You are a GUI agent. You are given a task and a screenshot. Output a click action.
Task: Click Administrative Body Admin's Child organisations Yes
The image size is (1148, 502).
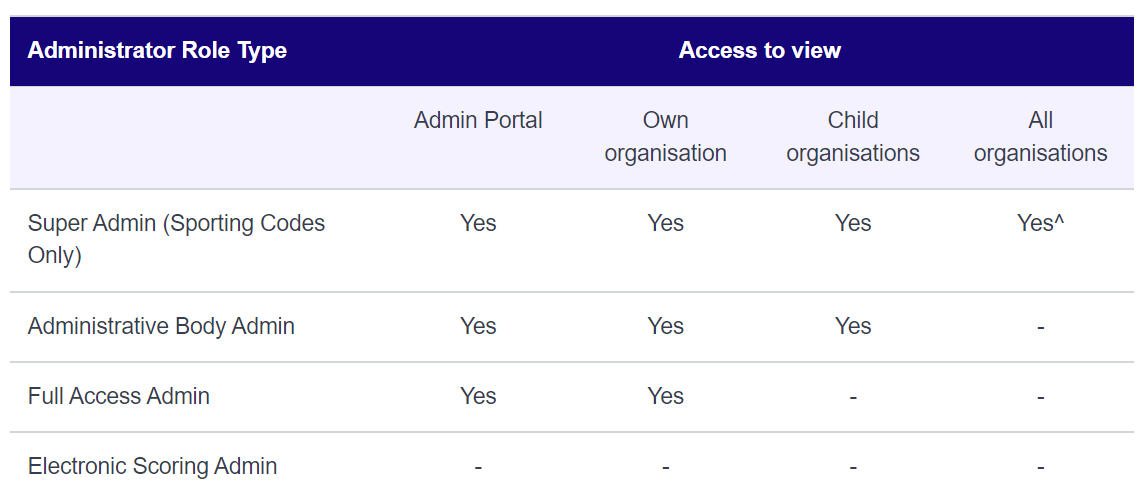click(x=853, y=326)
